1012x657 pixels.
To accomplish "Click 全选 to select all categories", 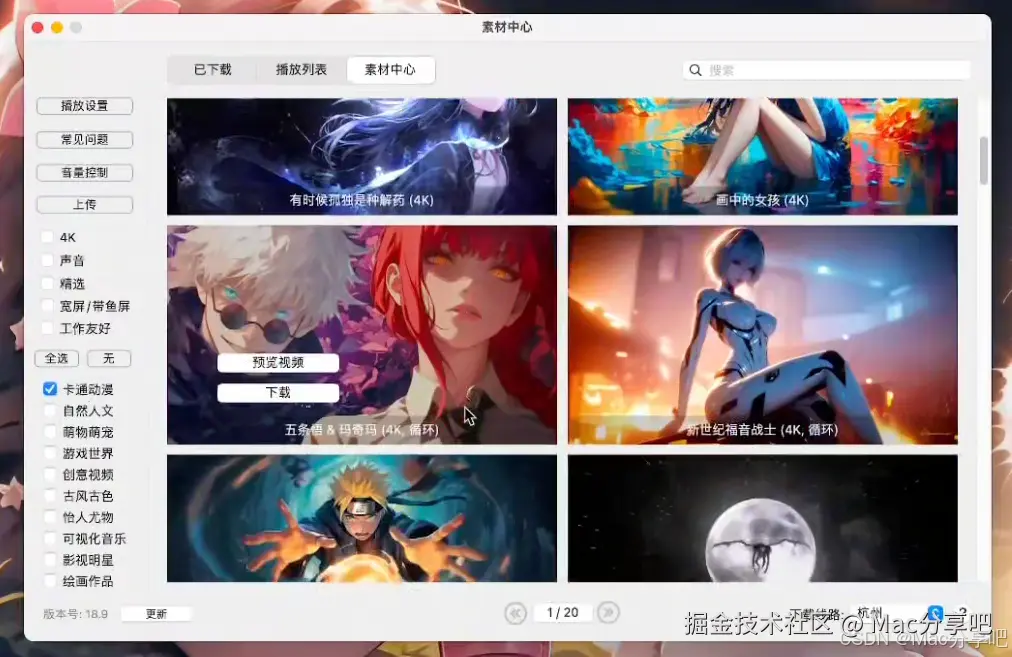I will [56, 358].
